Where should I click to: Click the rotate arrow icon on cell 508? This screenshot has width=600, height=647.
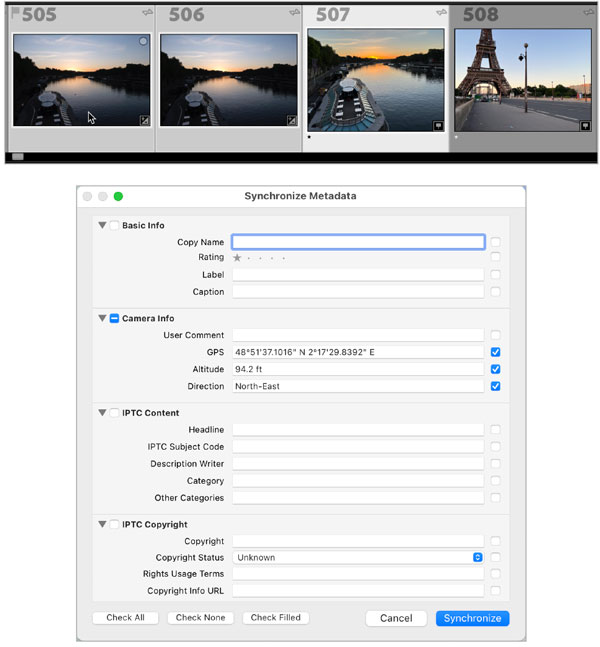click(x=588, y=13)
